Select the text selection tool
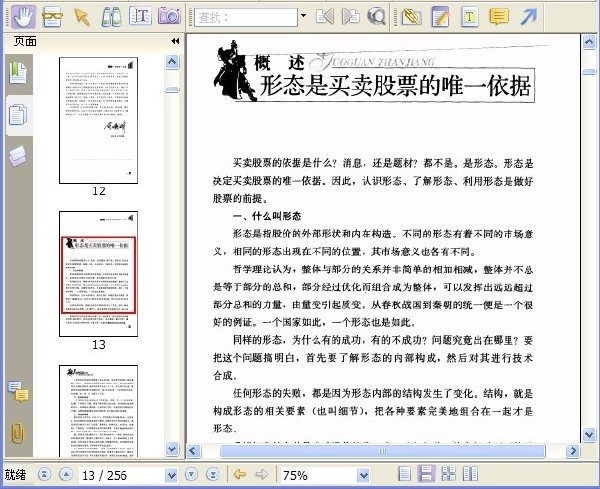600x489 pixels. tap(140, 16)
